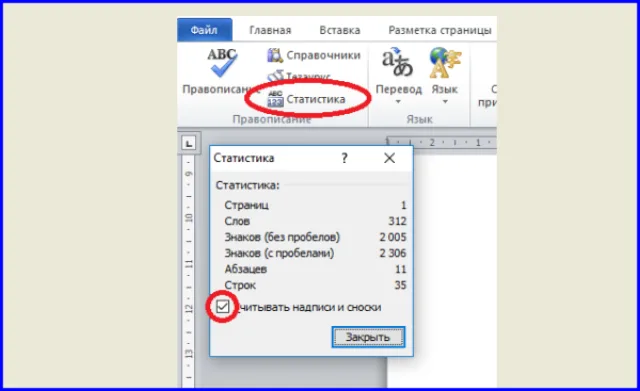Click the value 2 306
The width and height of the screenshot is (640, 391).
[x=393, y=253]
